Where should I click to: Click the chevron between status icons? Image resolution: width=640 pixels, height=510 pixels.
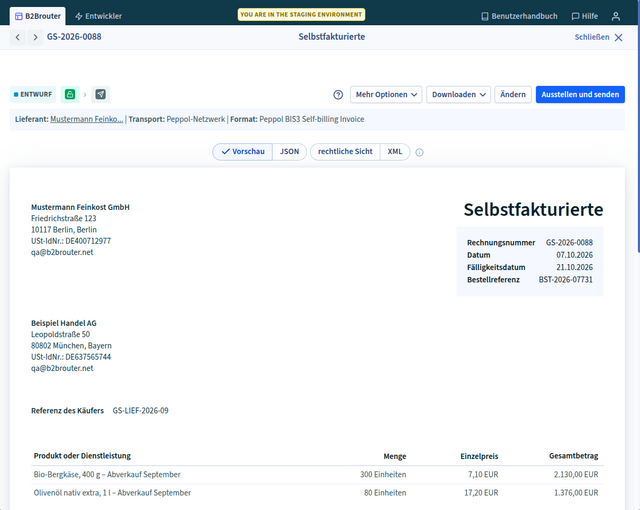coord(85,95)
